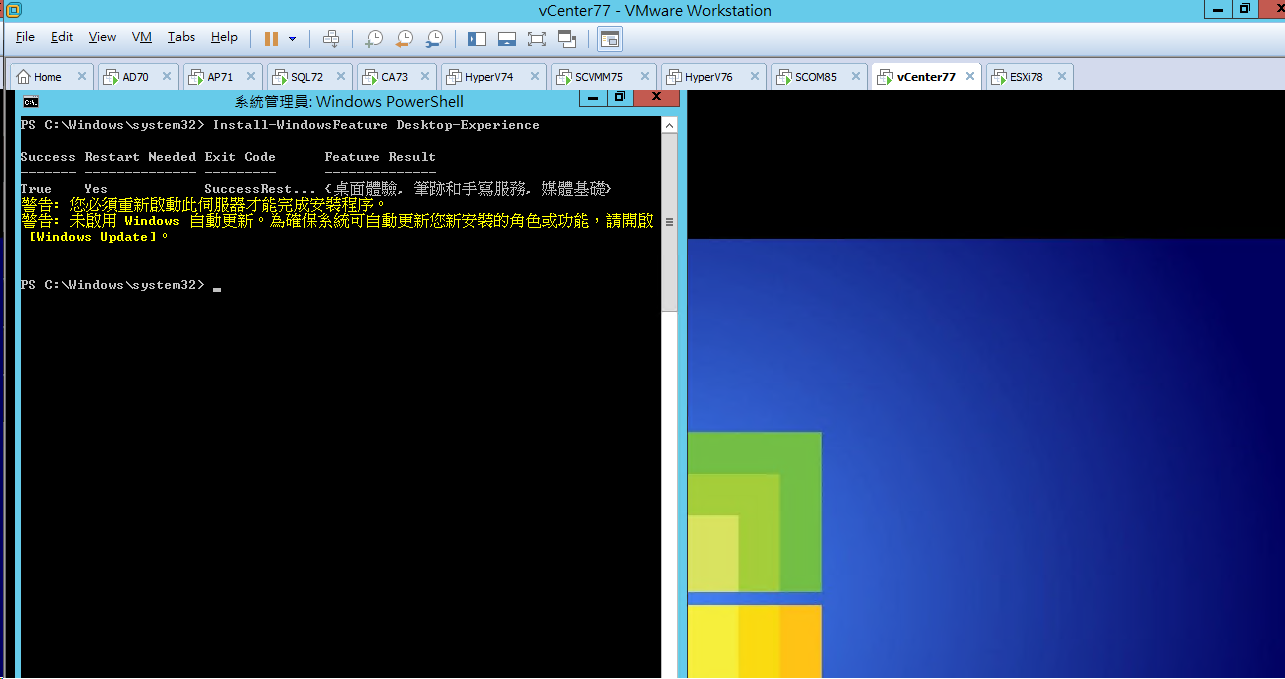1285x679 pixels.
Task: Open the Tabs menu
Action: [x=181, y=37]
